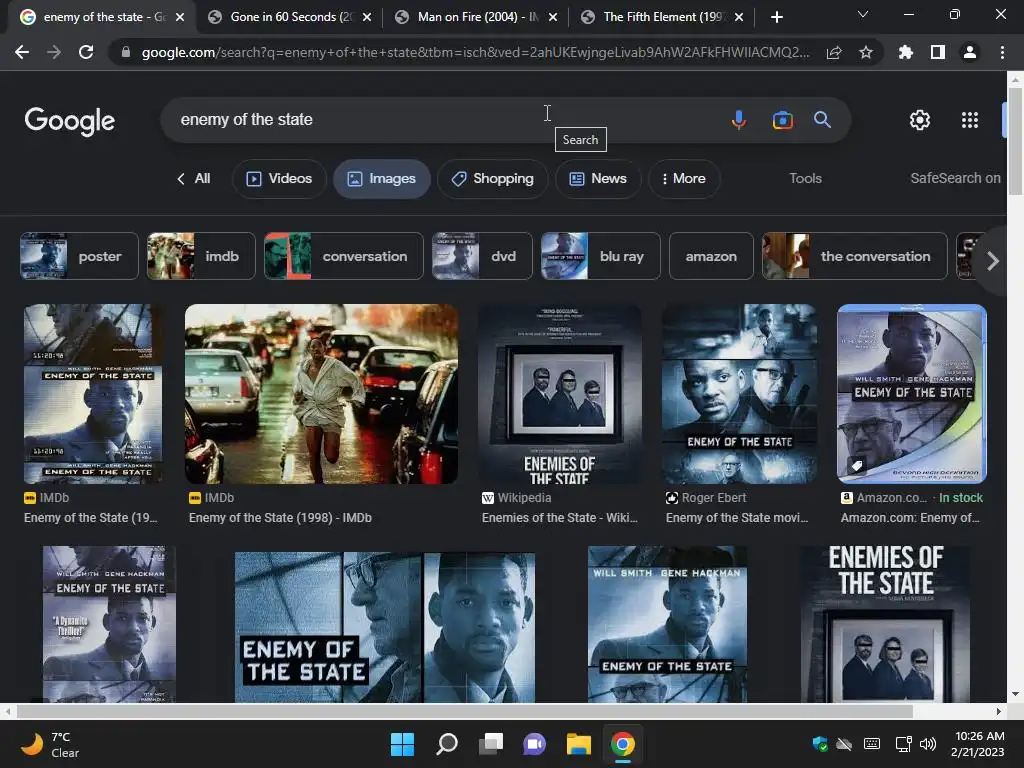Open File Explorer from taskbar
Image resolution: width=1024 pixels, height=768 pixels.
click(579, 744)
